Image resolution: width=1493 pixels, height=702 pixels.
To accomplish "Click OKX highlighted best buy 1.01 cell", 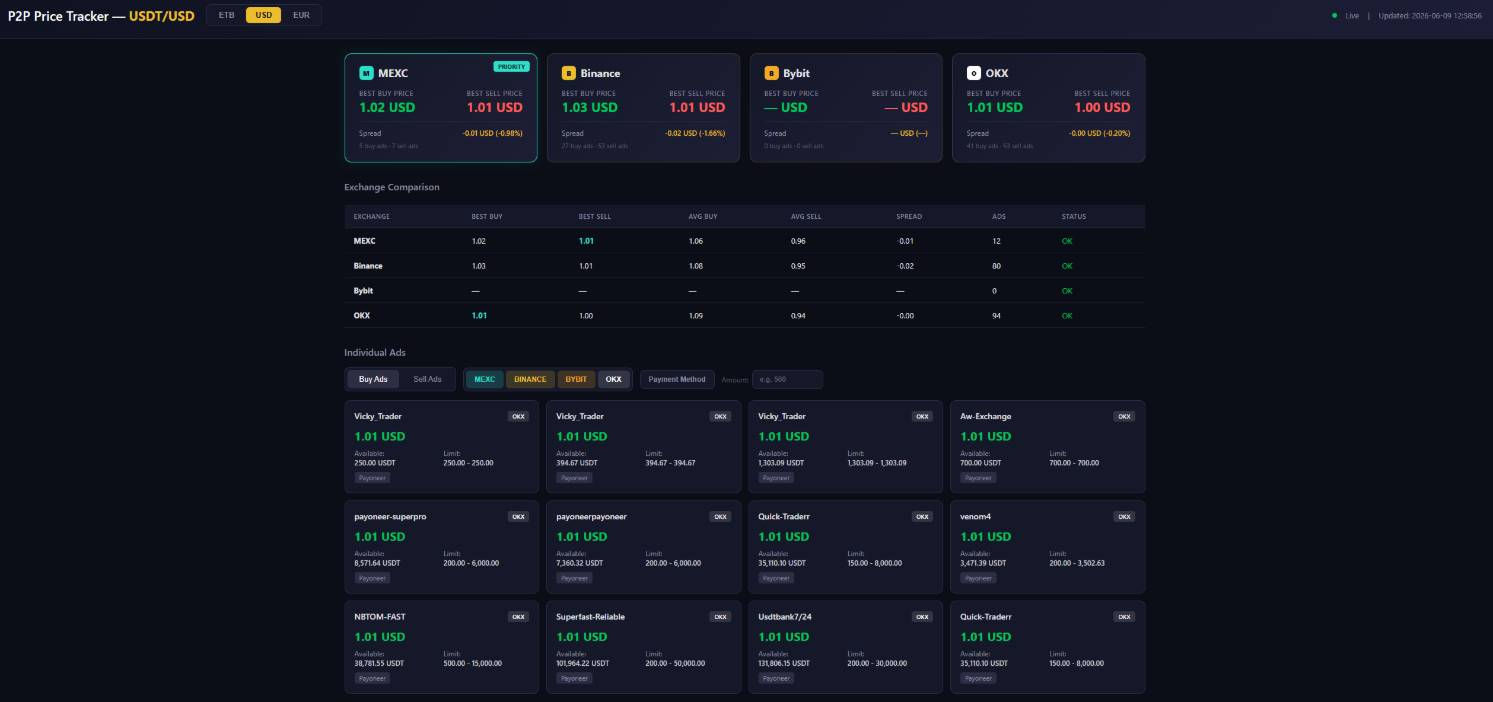I will [479, 315].
